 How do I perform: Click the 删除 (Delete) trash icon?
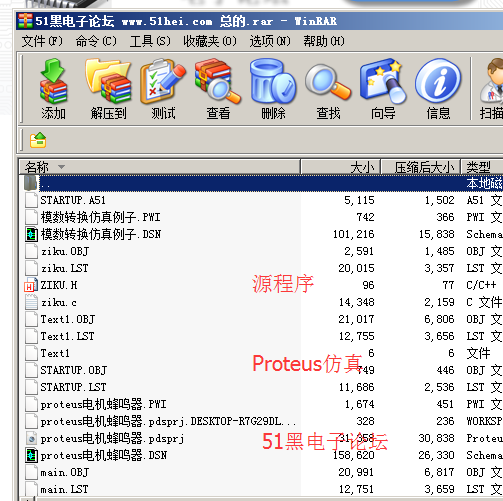[x=273, y=89]
